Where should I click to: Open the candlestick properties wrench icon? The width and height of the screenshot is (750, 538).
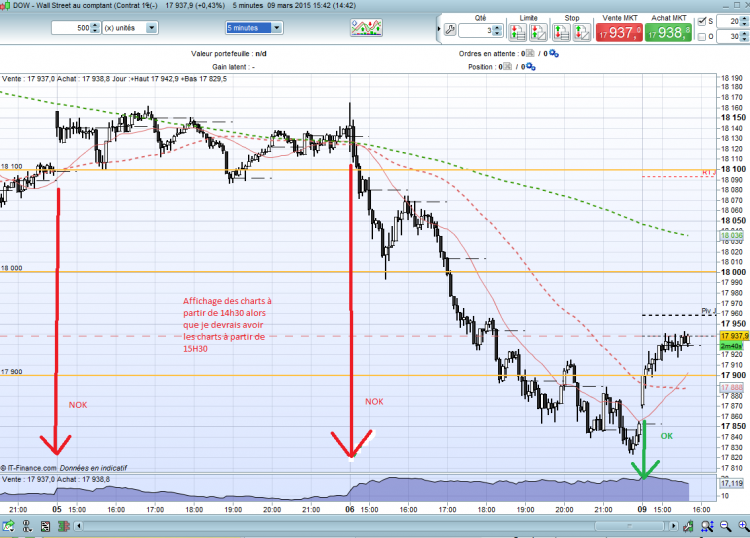click(689, 527)
